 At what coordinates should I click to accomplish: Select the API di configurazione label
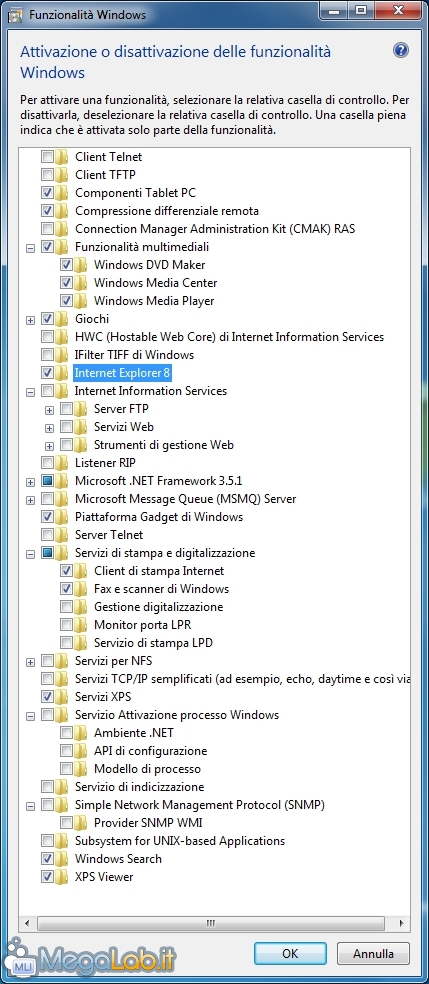(151, 751)
